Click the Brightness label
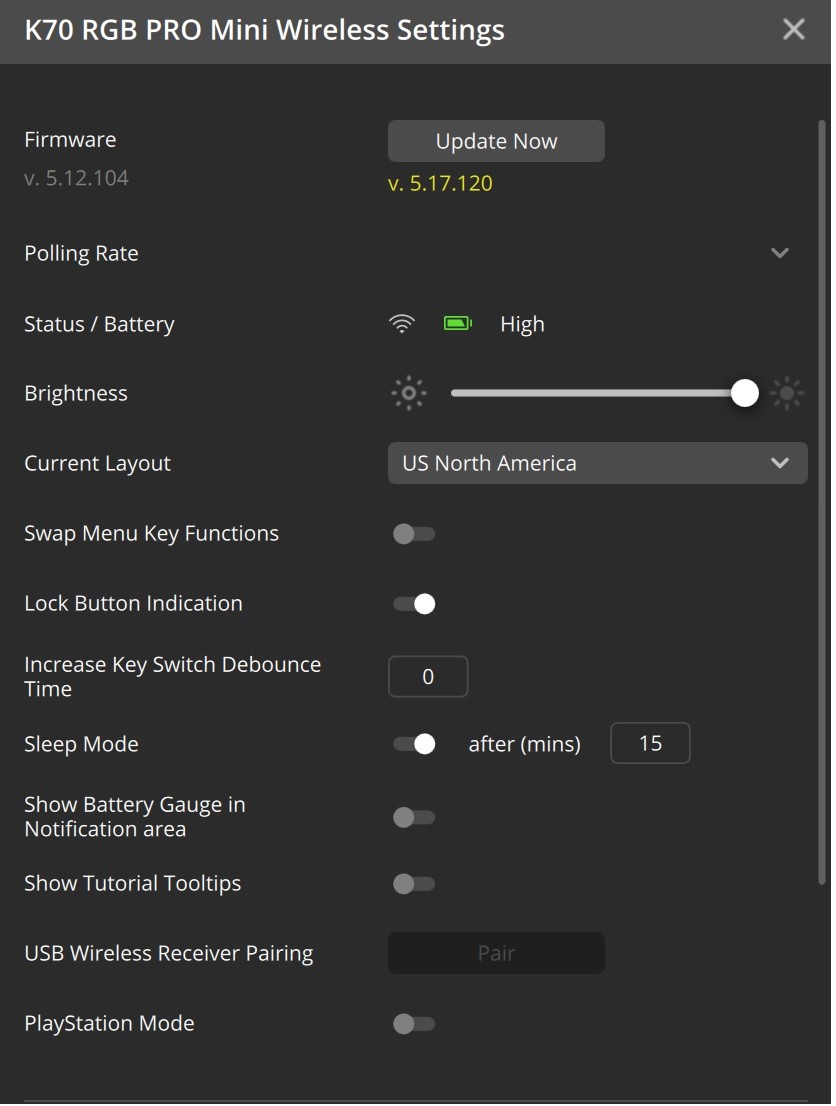The height and width of the screenshot is (1106, 836). click(75, 394)
